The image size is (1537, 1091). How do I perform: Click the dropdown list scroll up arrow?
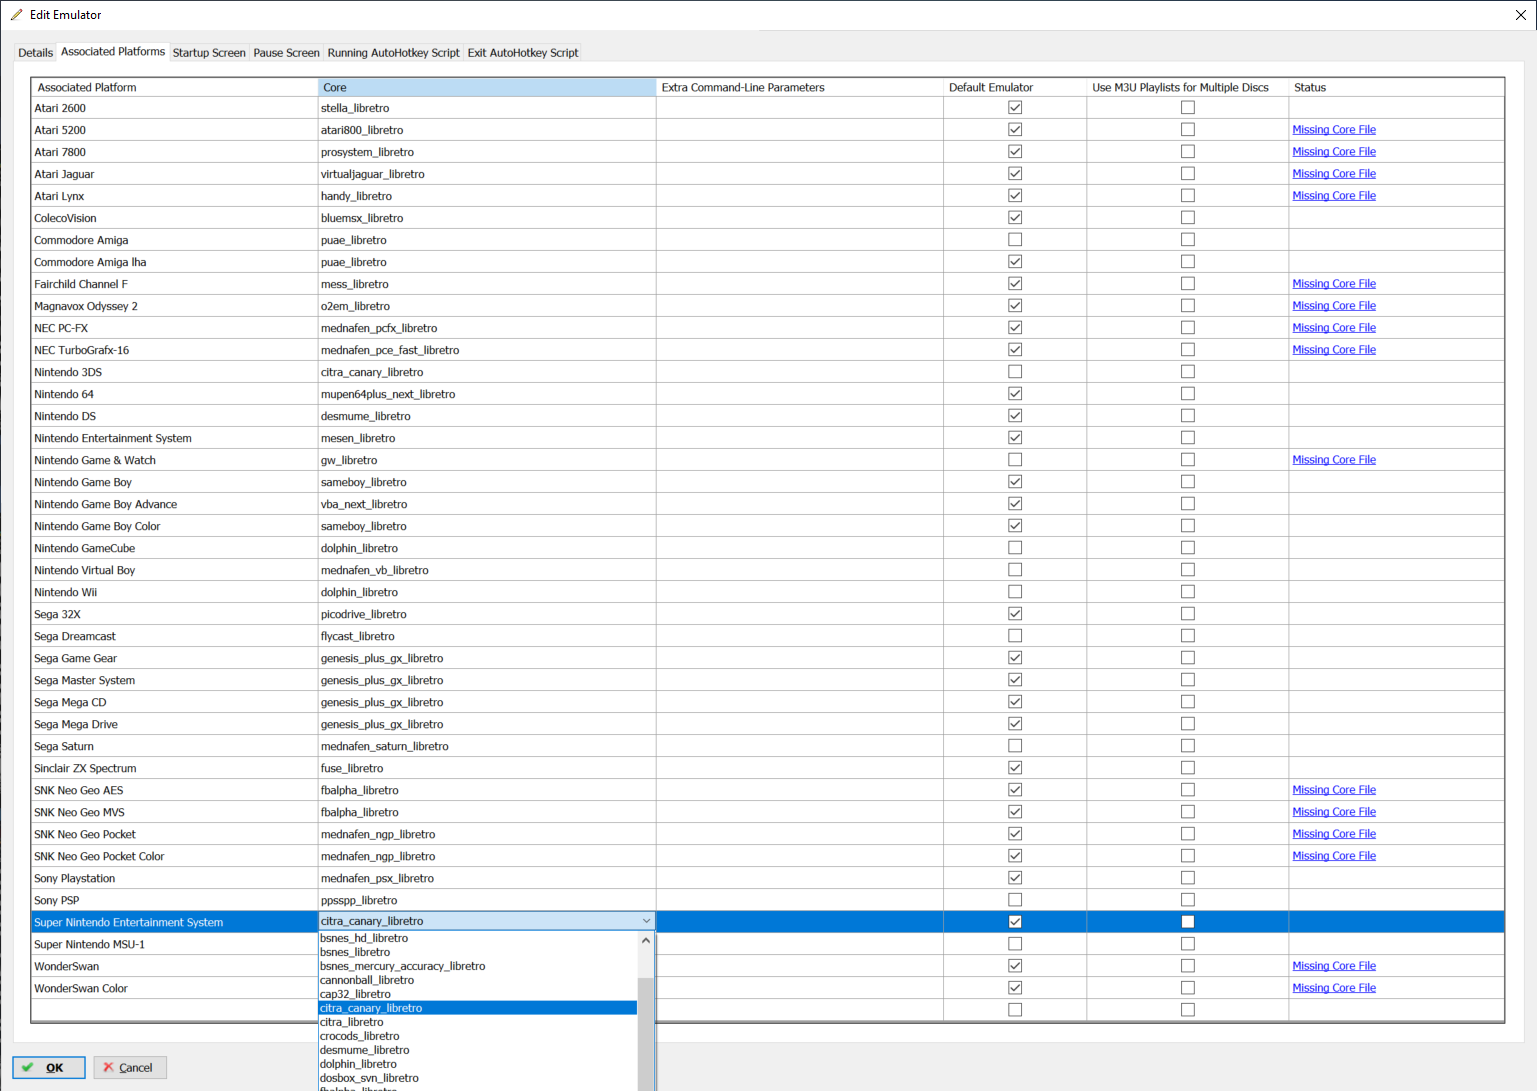(x=646, y=940)
